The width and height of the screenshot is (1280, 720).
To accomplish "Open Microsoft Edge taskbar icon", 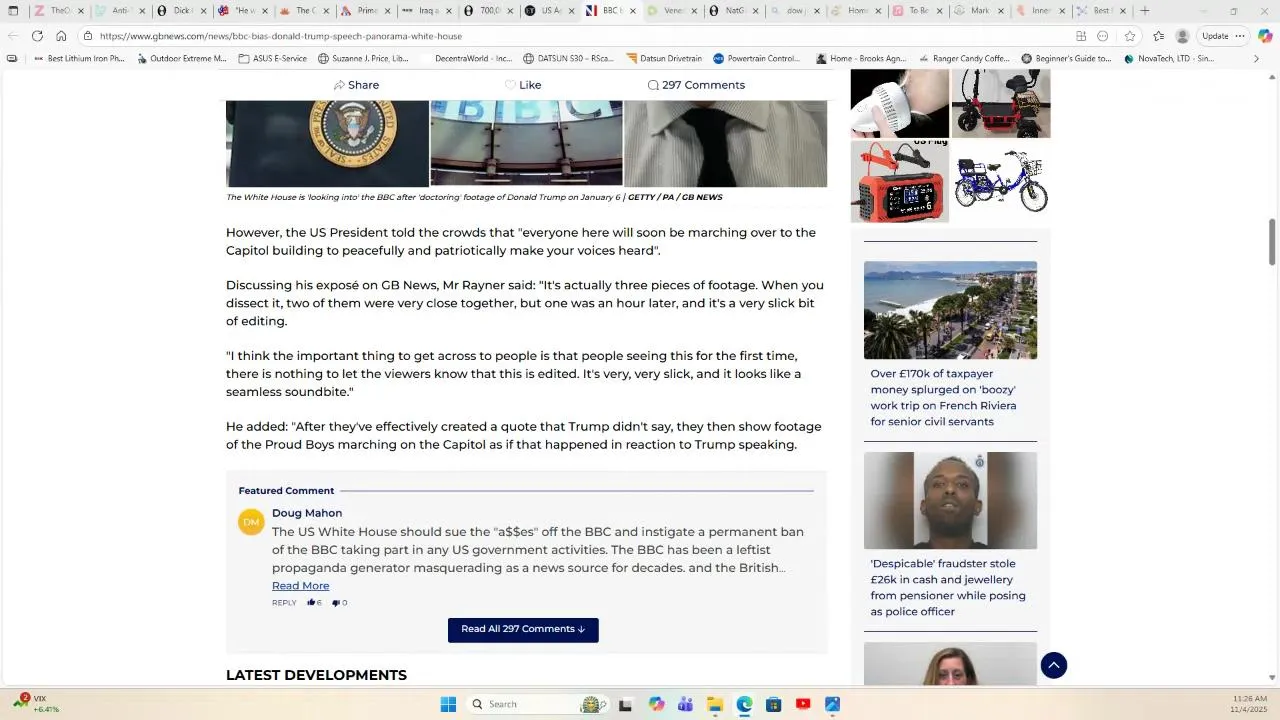I will 744,704.
